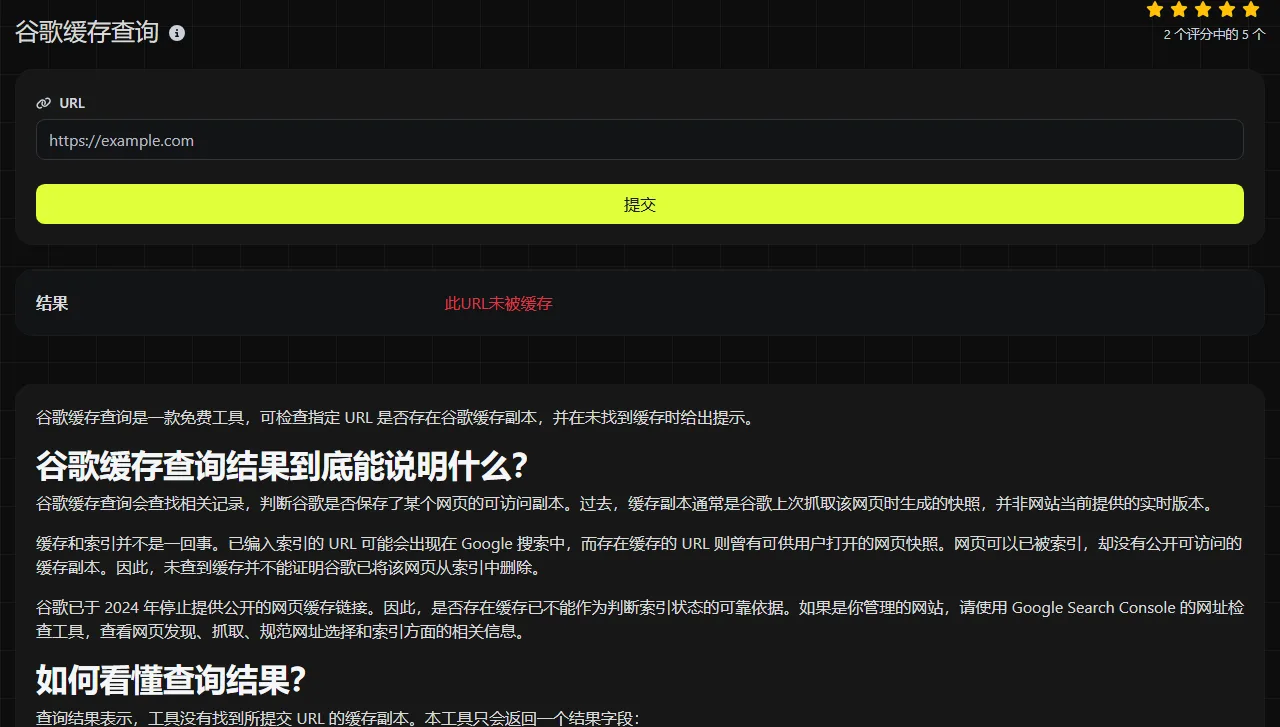Click the yellow 提交 submit button

point(640,204)
